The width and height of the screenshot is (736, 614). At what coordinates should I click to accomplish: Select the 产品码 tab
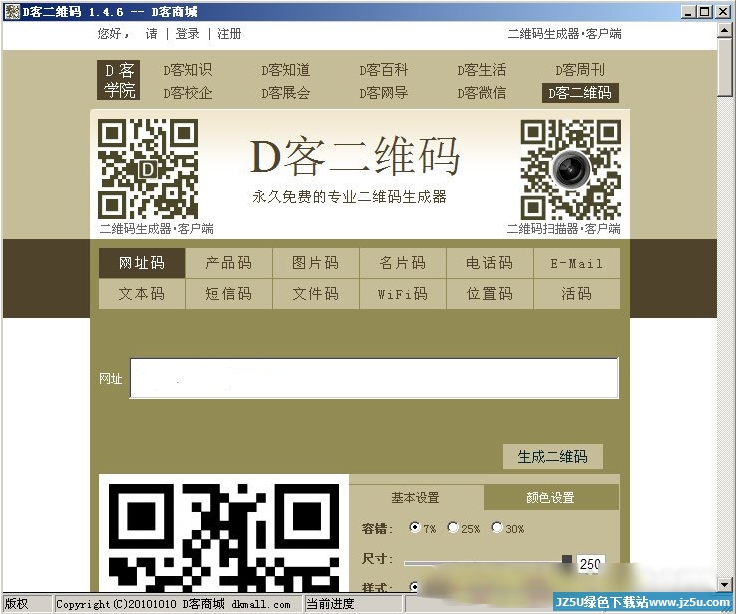229,262
